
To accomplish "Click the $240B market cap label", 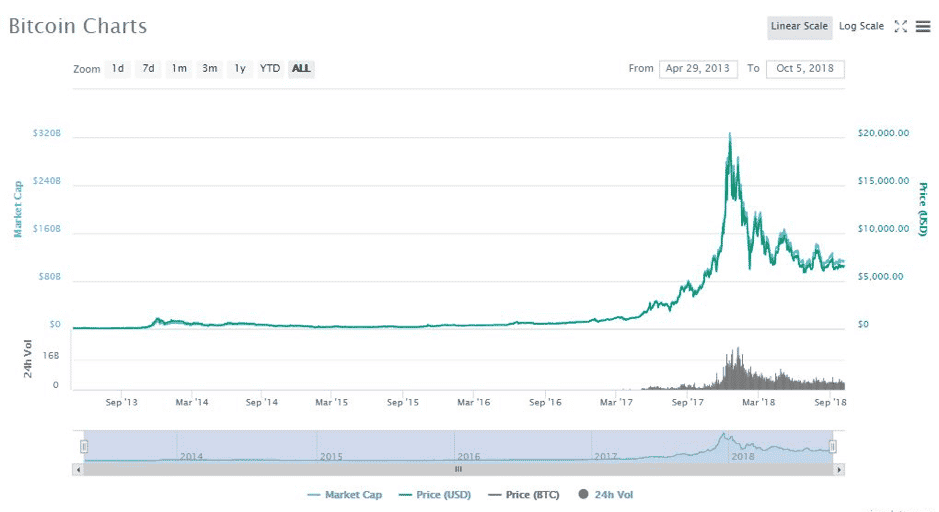I will tap(47, 181).
